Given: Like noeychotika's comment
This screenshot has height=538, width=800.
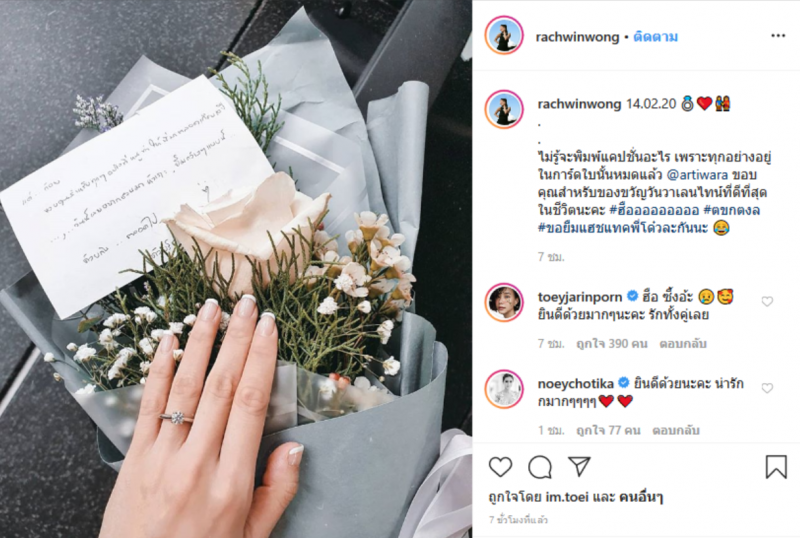Looking at the screenshot, I should point(767,388).
